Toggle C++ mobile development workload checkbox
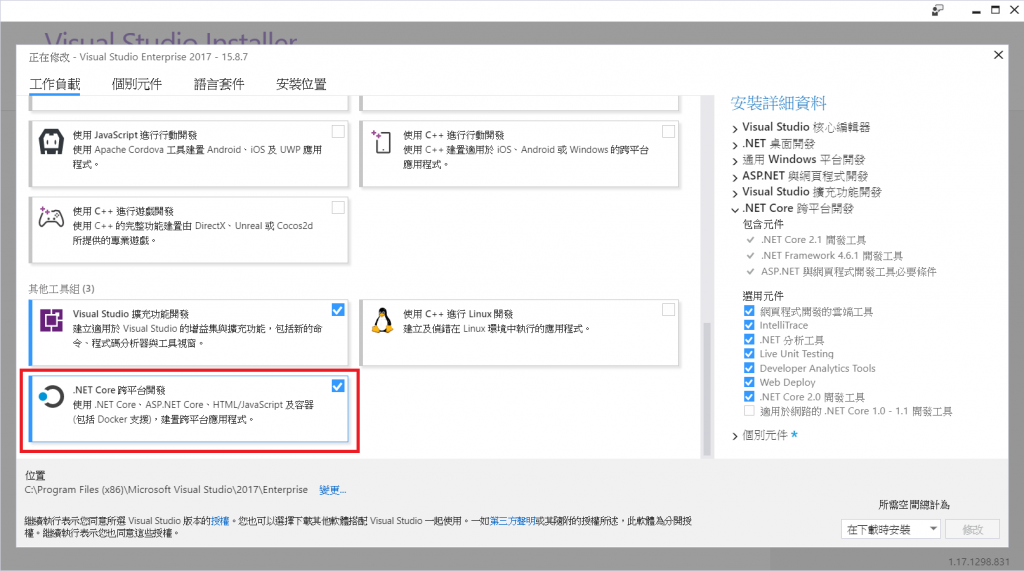The width and height of the screenshot is (1024, 571). [x=669, y=131]
